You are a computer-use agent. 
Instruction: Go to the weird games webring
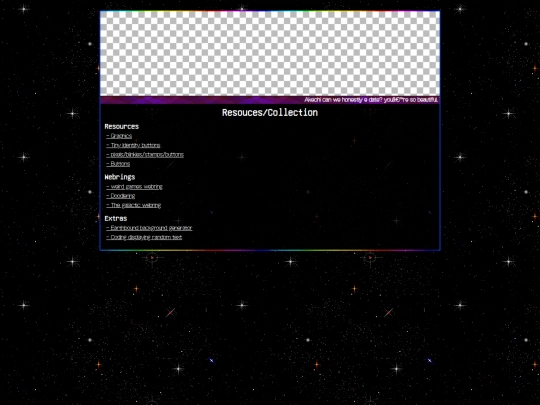(134, 187)
